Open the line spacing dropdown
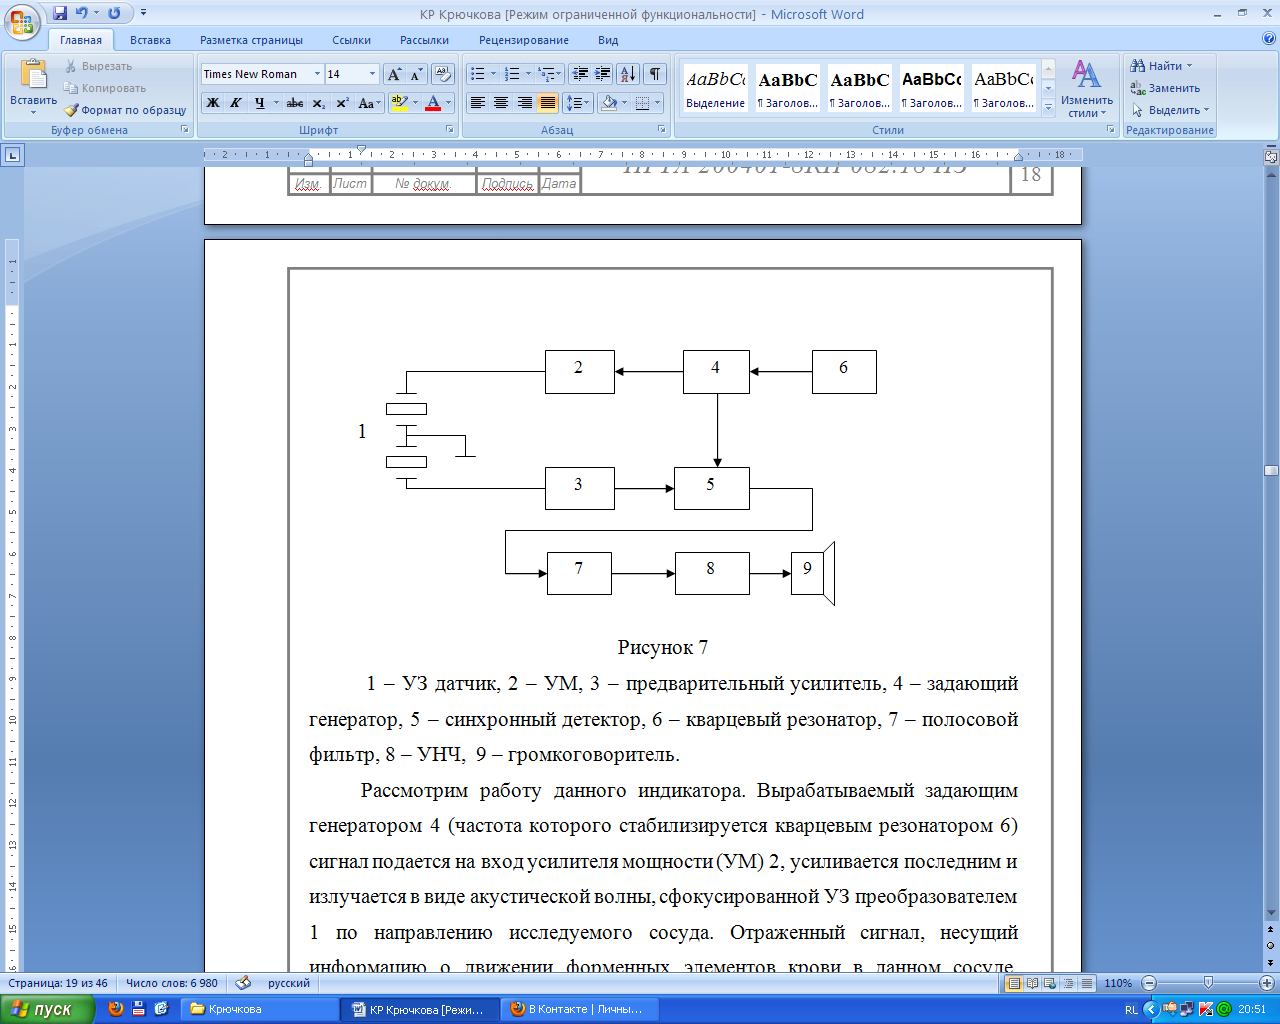The width and height of the screenshot is (1280, 1024). click(578, 102)
